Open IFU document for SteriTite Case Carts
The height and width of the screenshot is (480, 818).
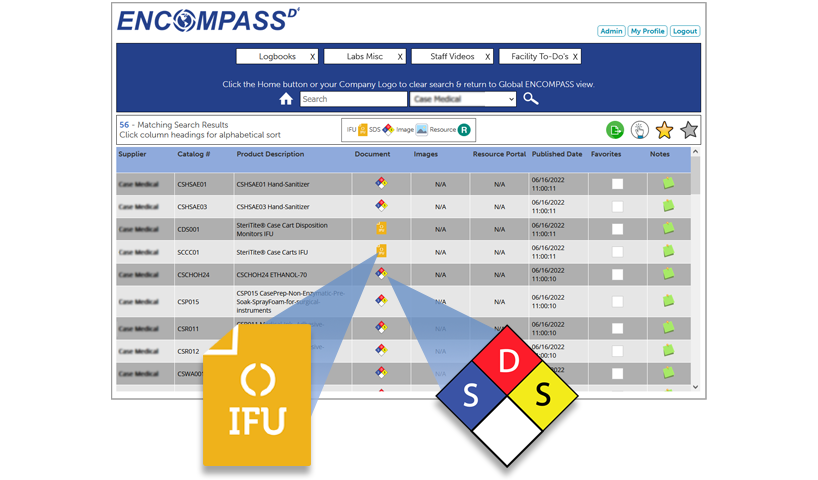click(x=380, y=251)
